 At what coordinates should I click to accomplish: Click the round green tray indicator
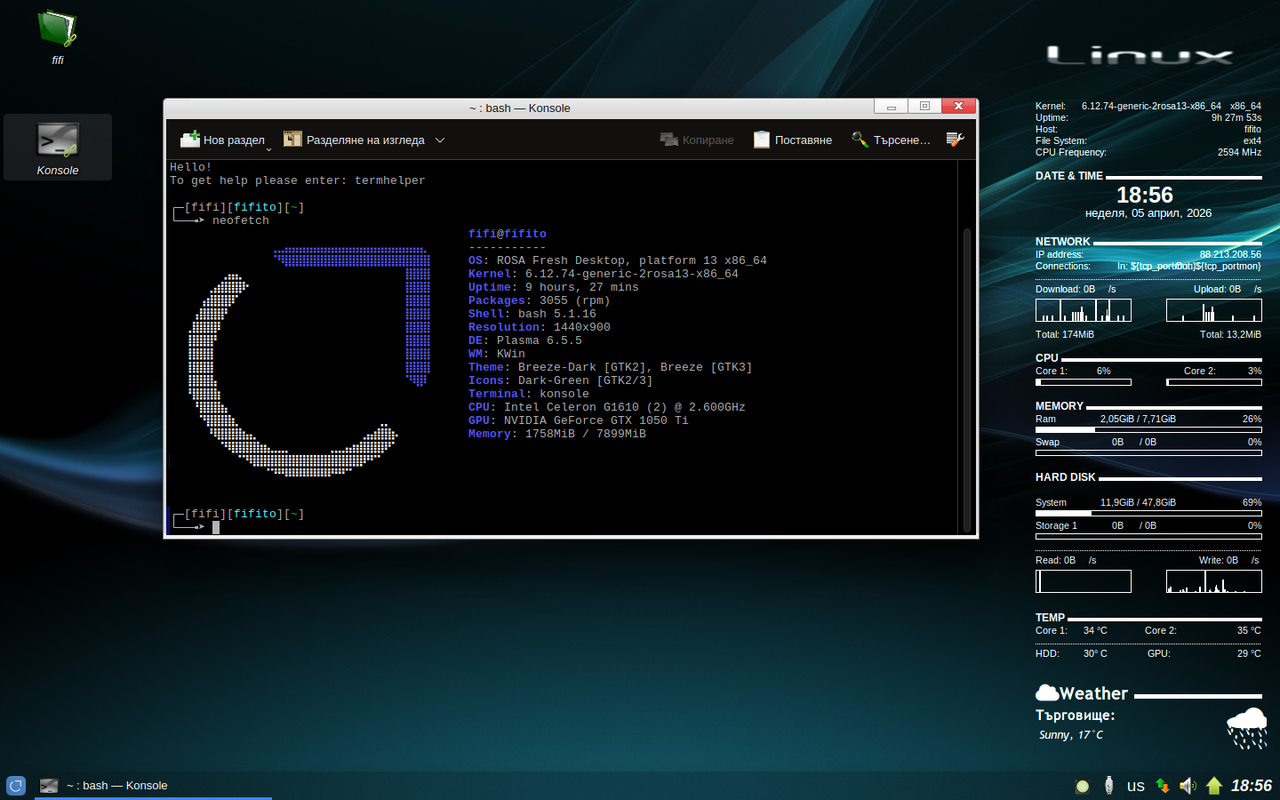[1082, 787]
